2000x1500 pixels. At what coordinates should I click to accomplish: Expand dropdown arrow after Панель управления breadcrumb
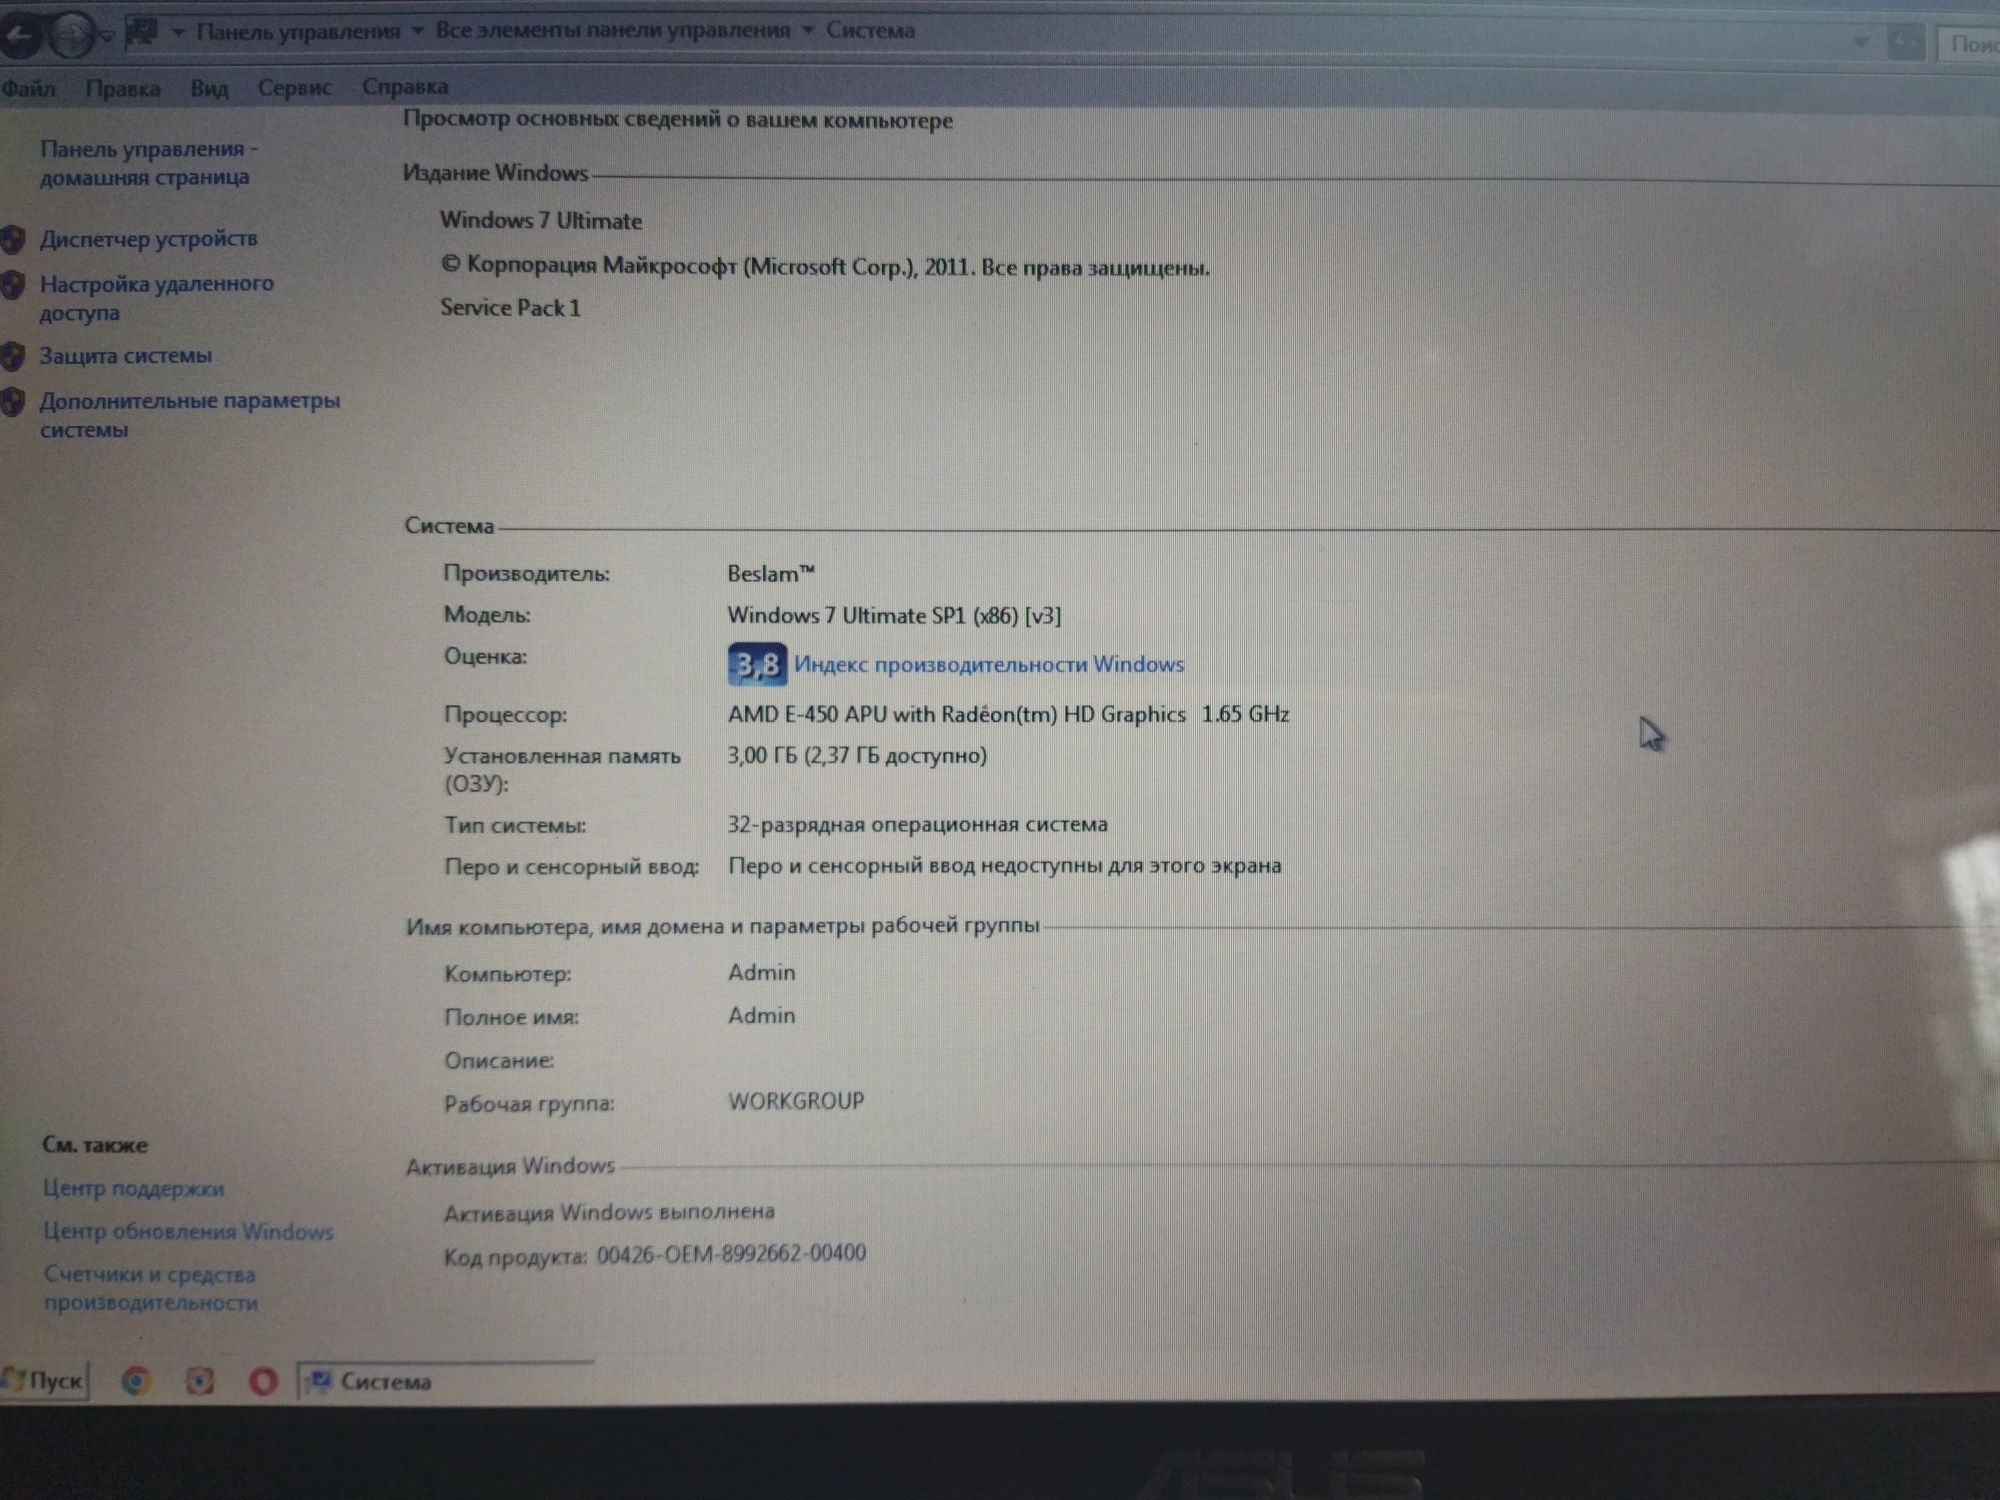[x=417, y=32]
